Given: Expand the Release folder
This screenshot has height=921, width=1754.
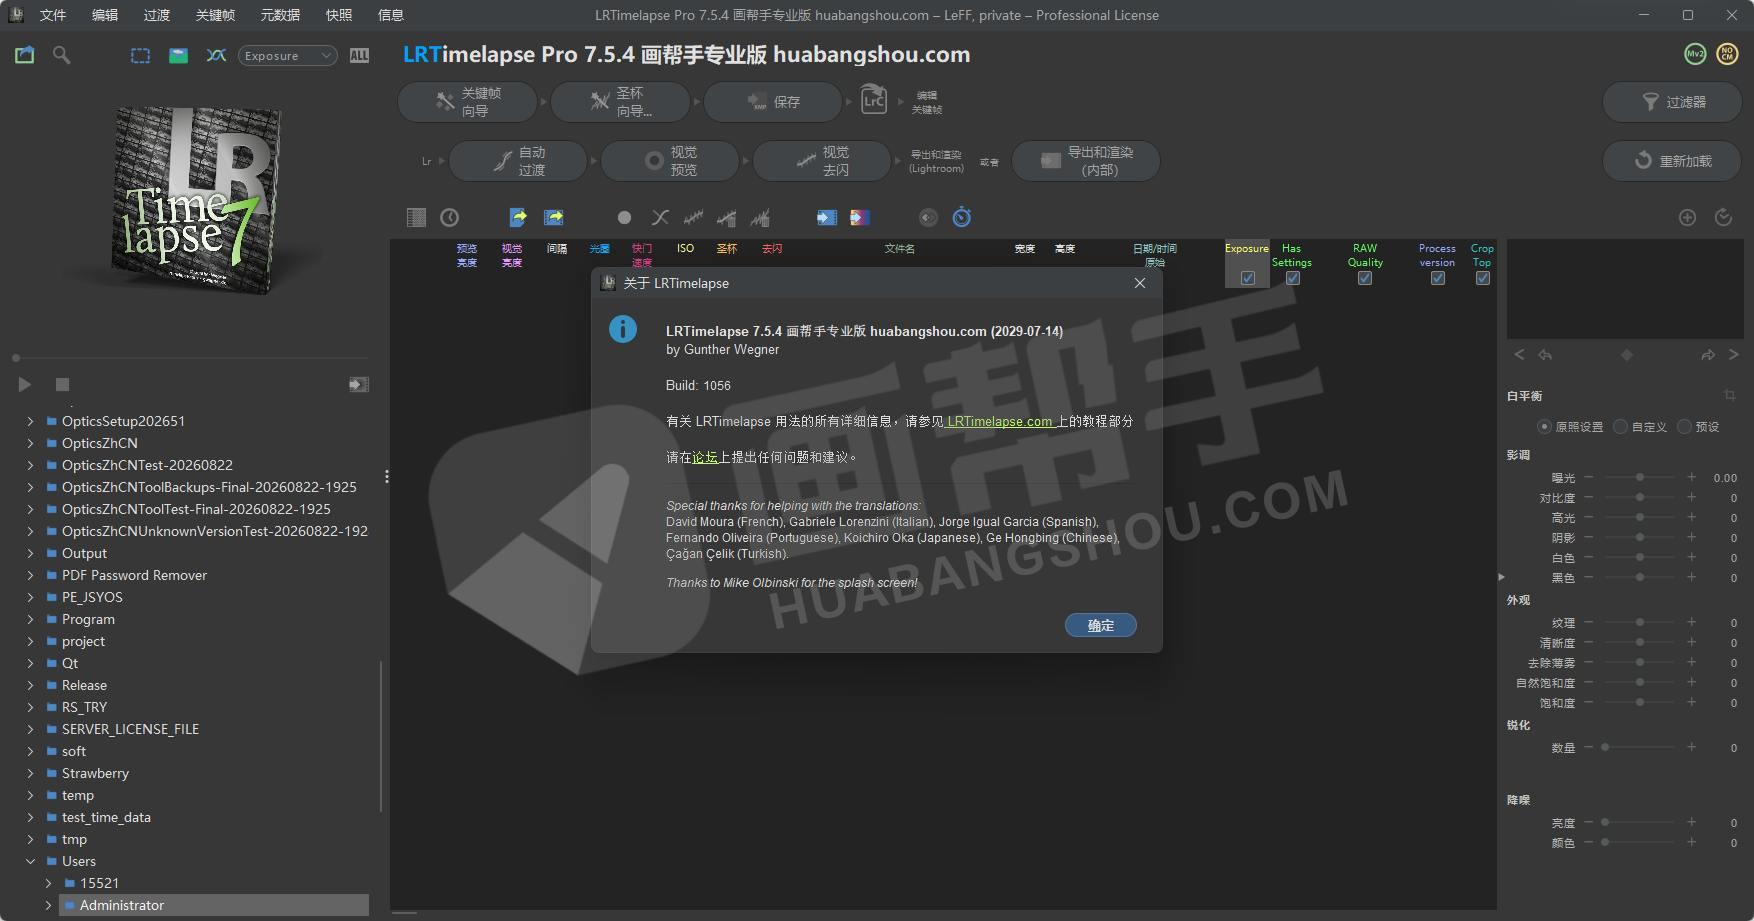Looking at the screenshot, I should (x=30, y=685).
